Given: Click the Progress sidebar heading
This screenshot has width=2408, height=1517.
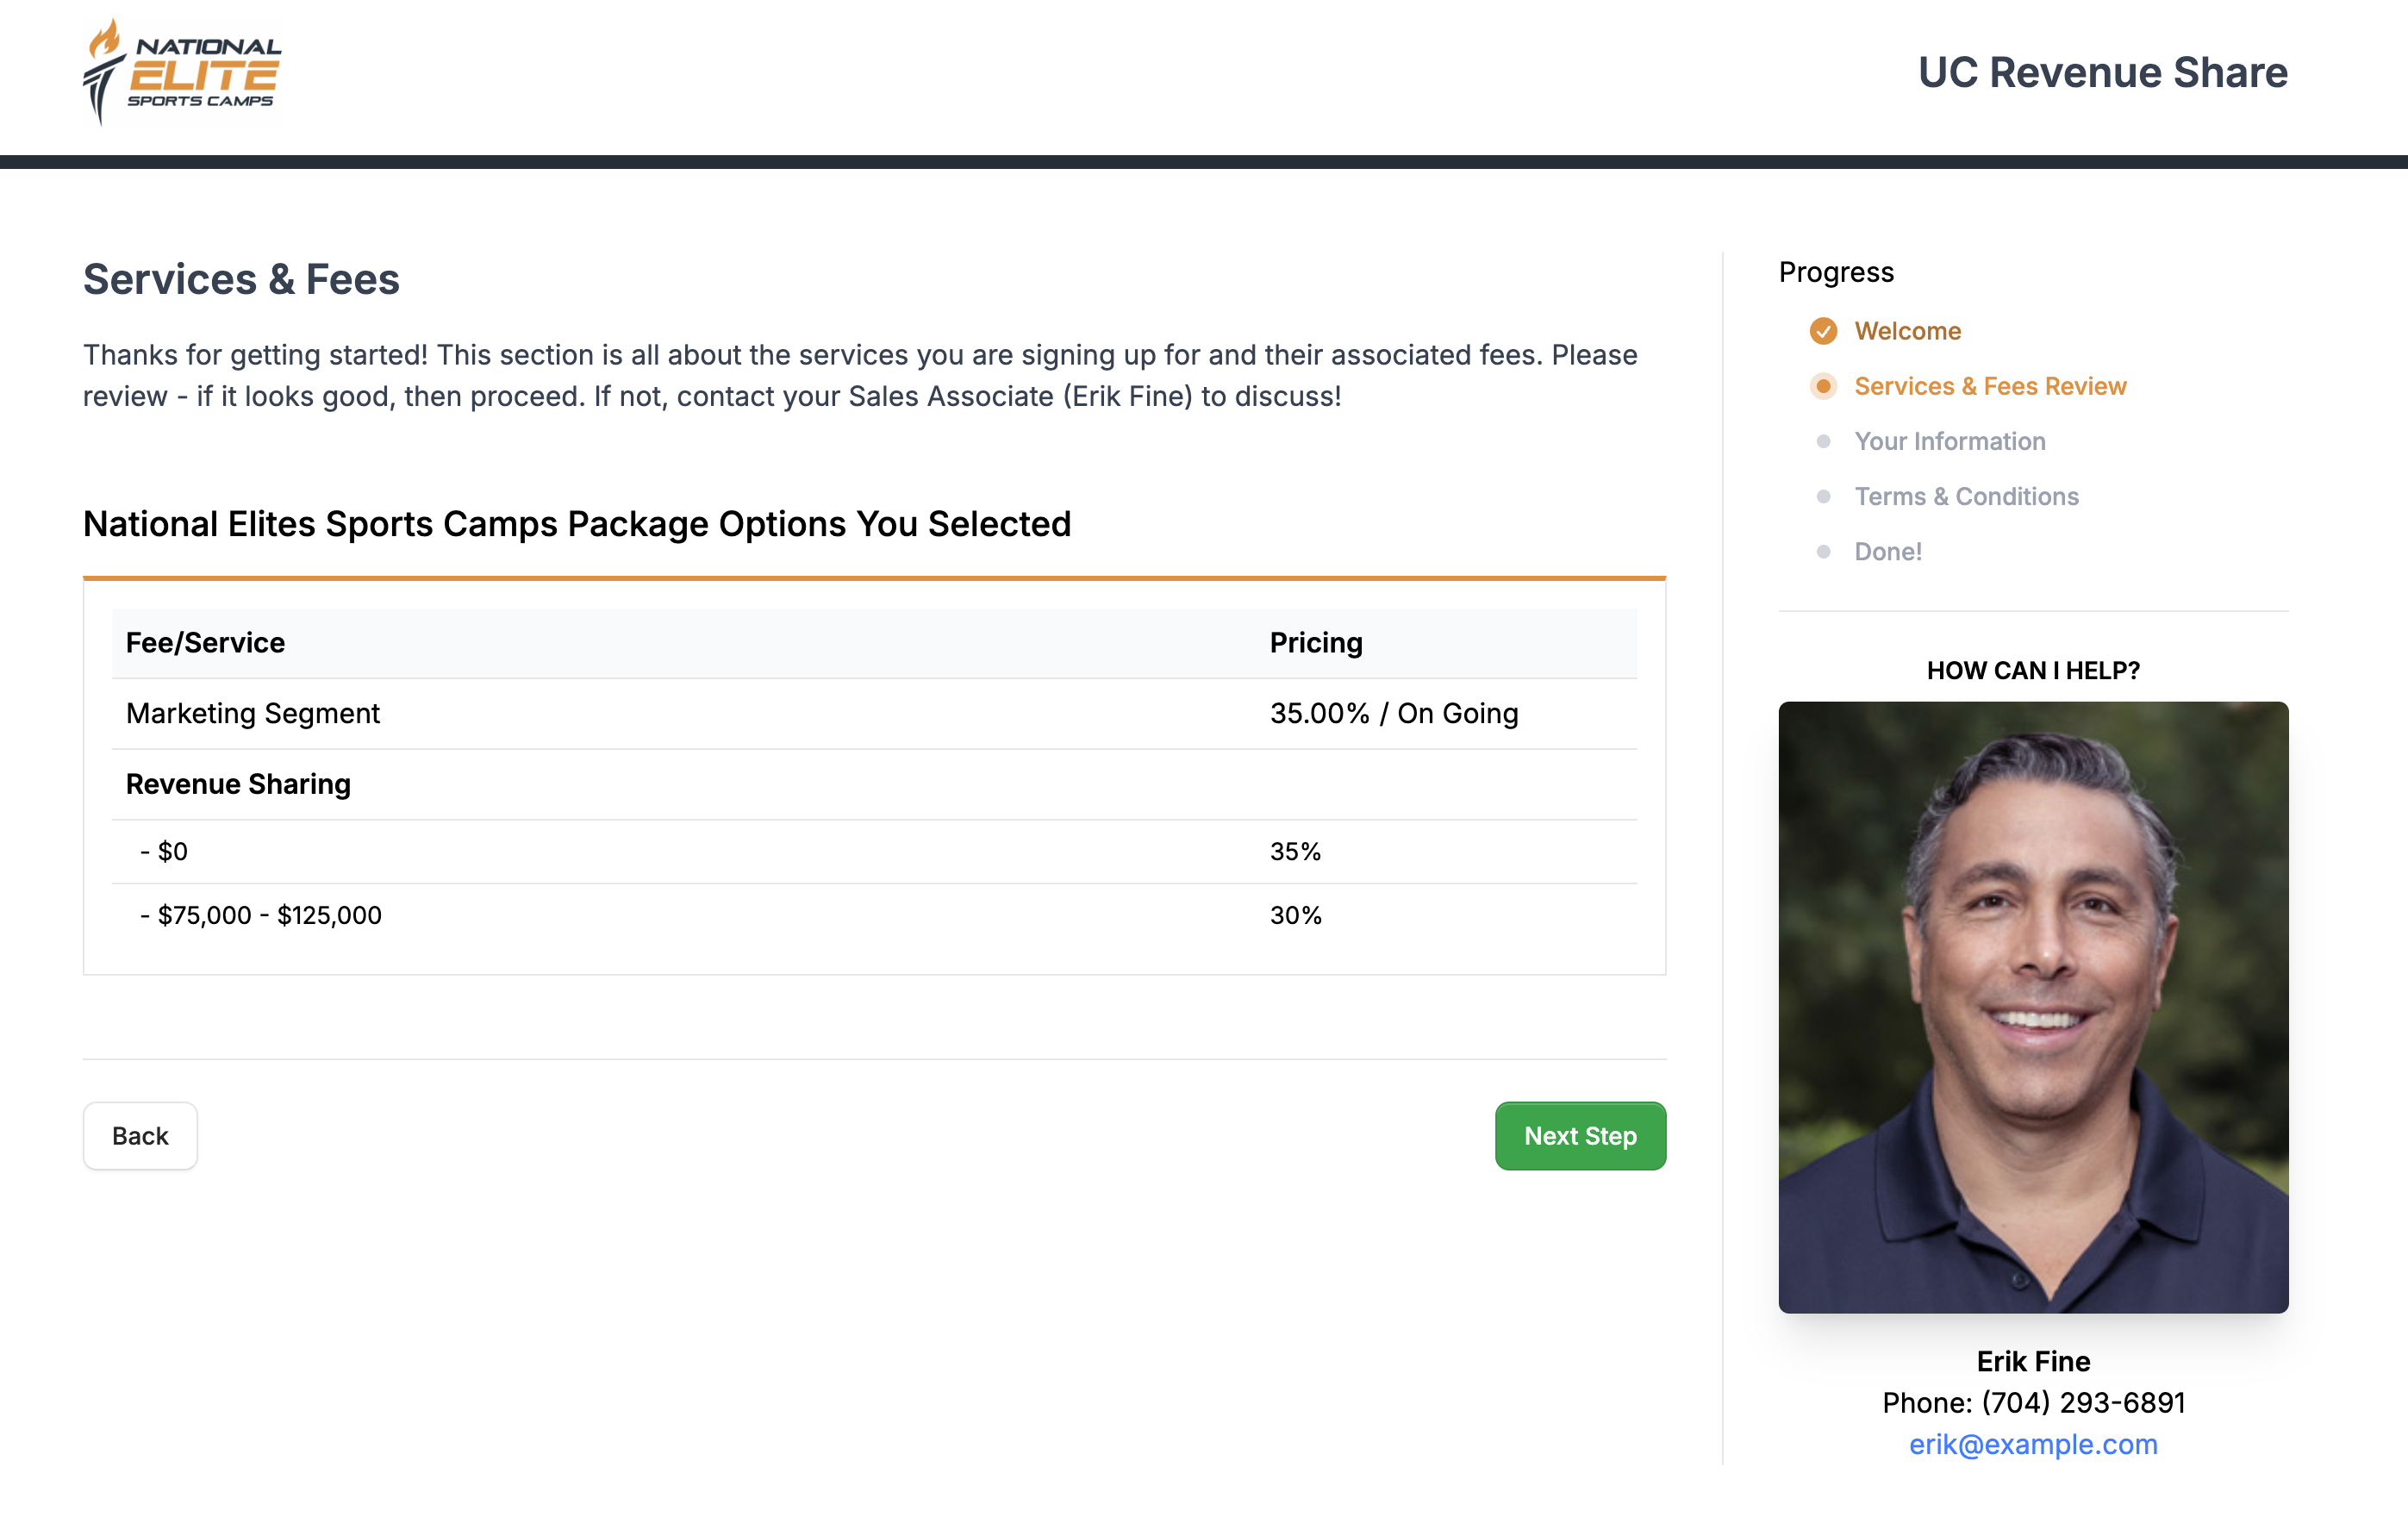Looking at the screenshot, I should pyautogui.click(x=1836, y=272).
